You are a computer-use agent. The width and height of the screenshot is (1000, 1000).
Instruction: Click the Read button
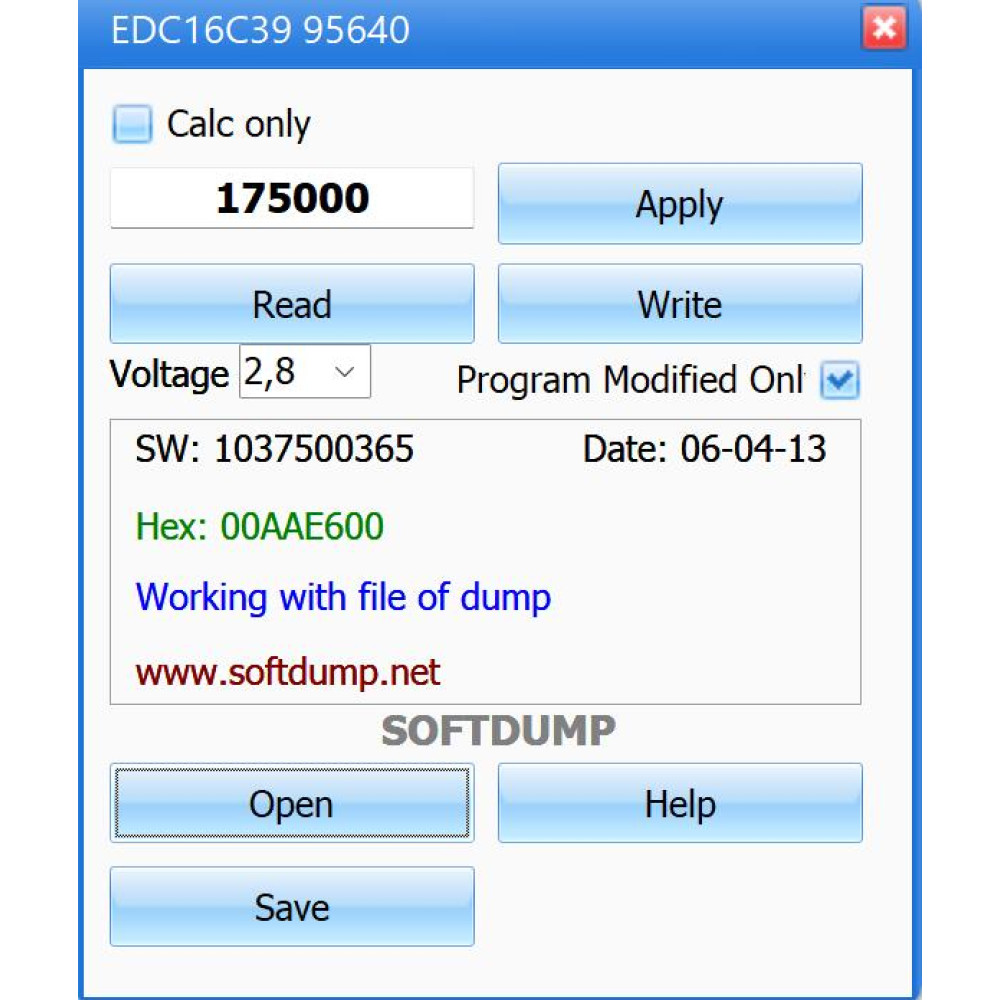[x=292, y=304]
